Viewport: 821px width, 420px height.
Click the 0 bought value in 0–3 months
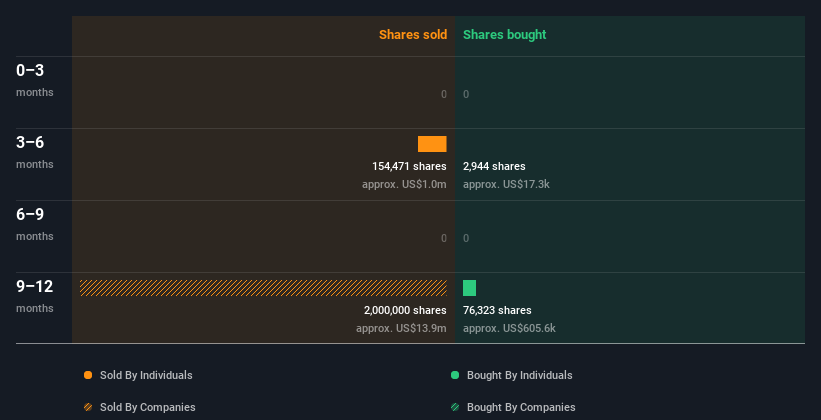(466, 94)
